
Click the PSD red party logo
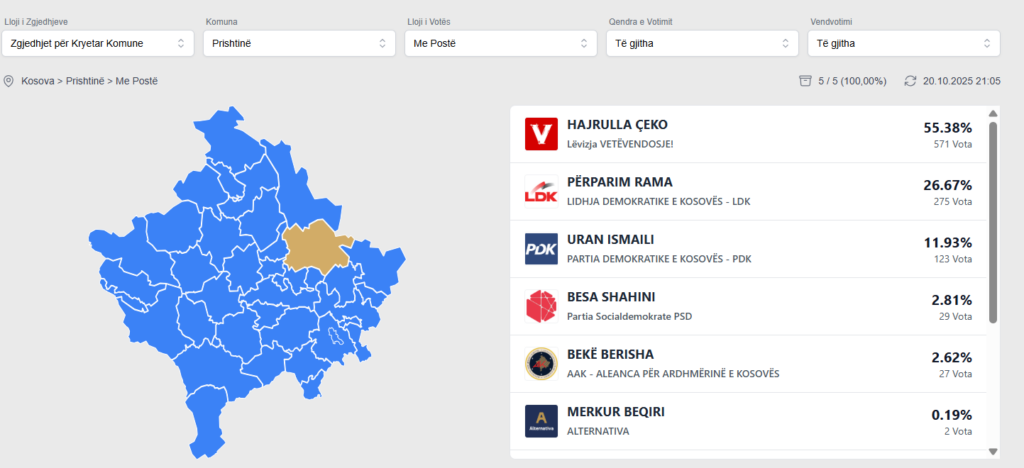[541, 306]
